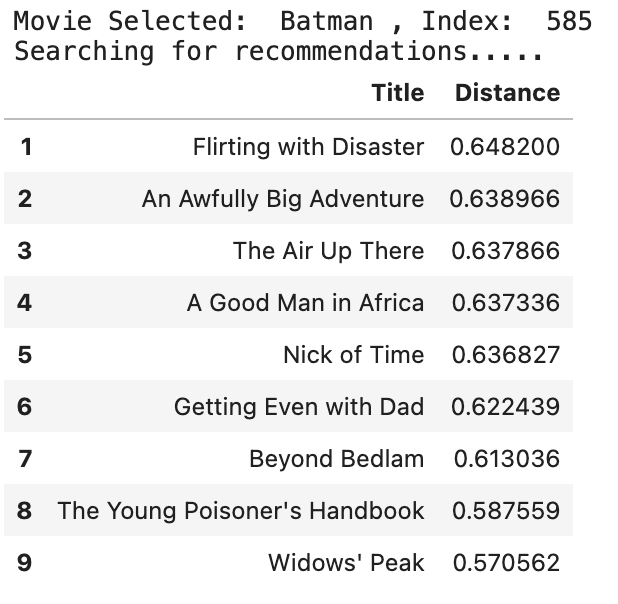618x604 pixels.
Task: Click distance value 0.587559
Action: click(x=505, y=511)
